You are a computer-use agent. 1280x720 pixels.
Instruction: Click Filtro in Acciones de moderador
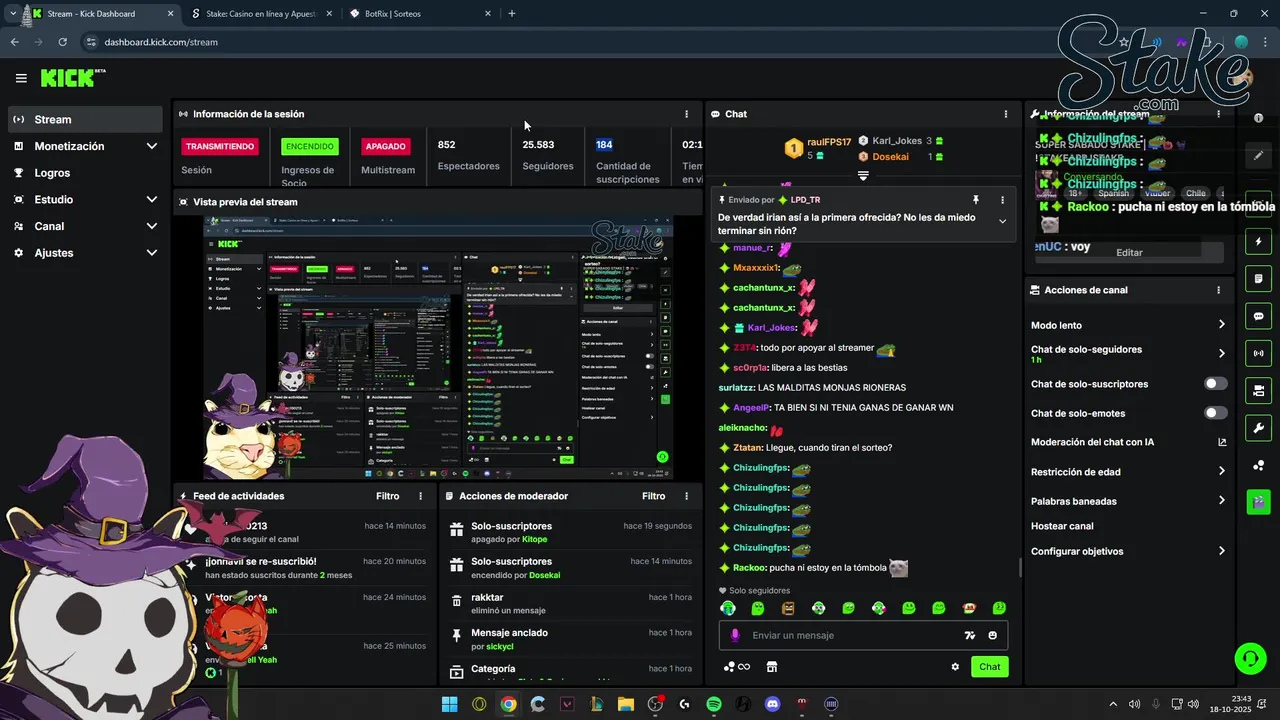[x=654, y=496]
